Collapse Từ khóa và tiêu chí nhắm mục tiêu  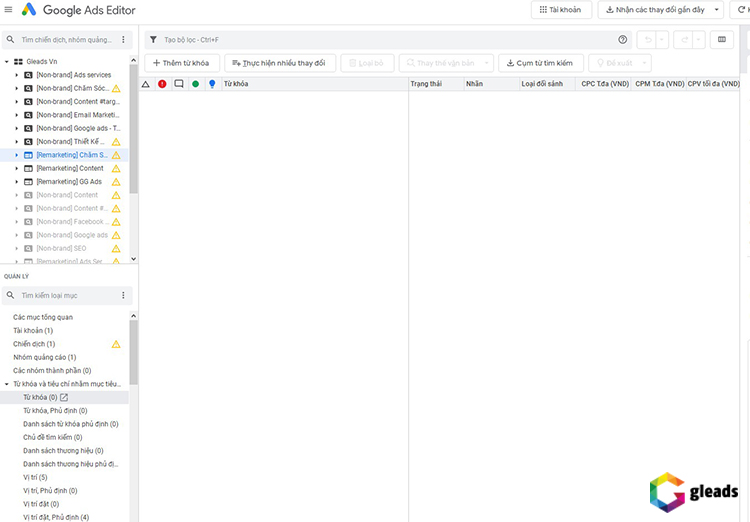point(7,384)
